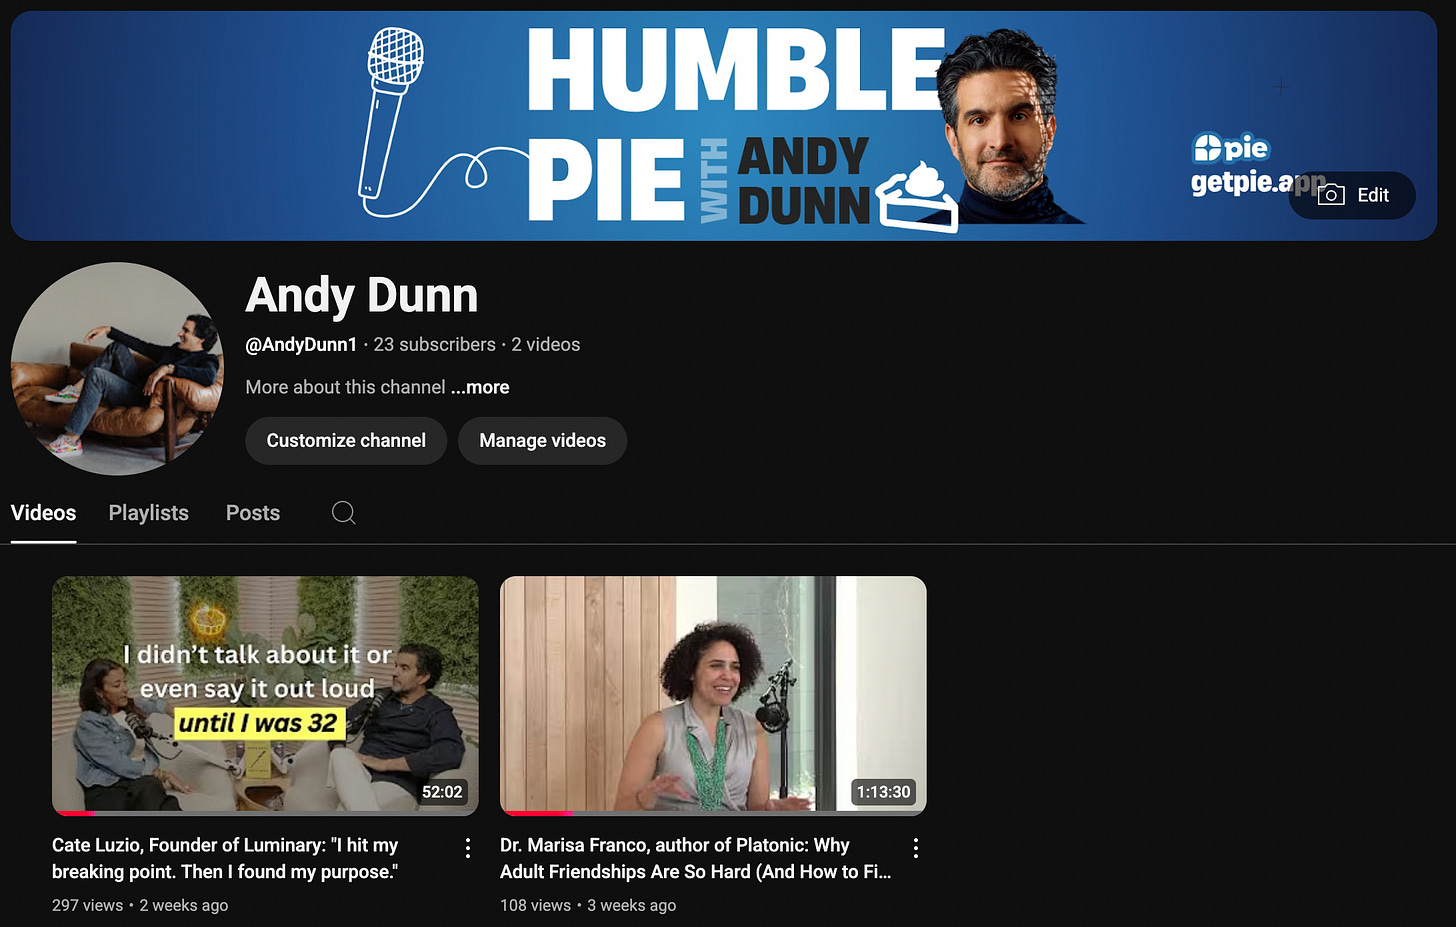
Task: Click the '108 views' text
Action: [536, 905]
